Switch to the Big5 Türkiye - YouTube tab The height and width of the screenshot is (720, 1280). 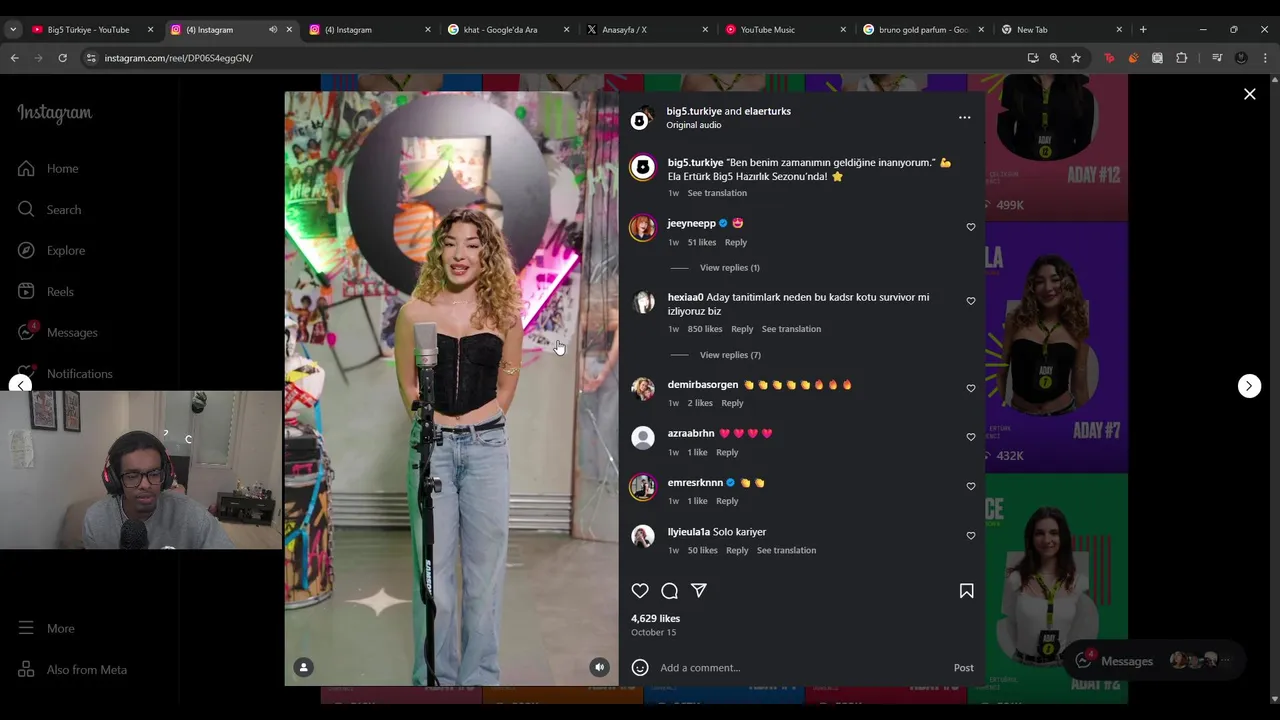coord(88,29)
